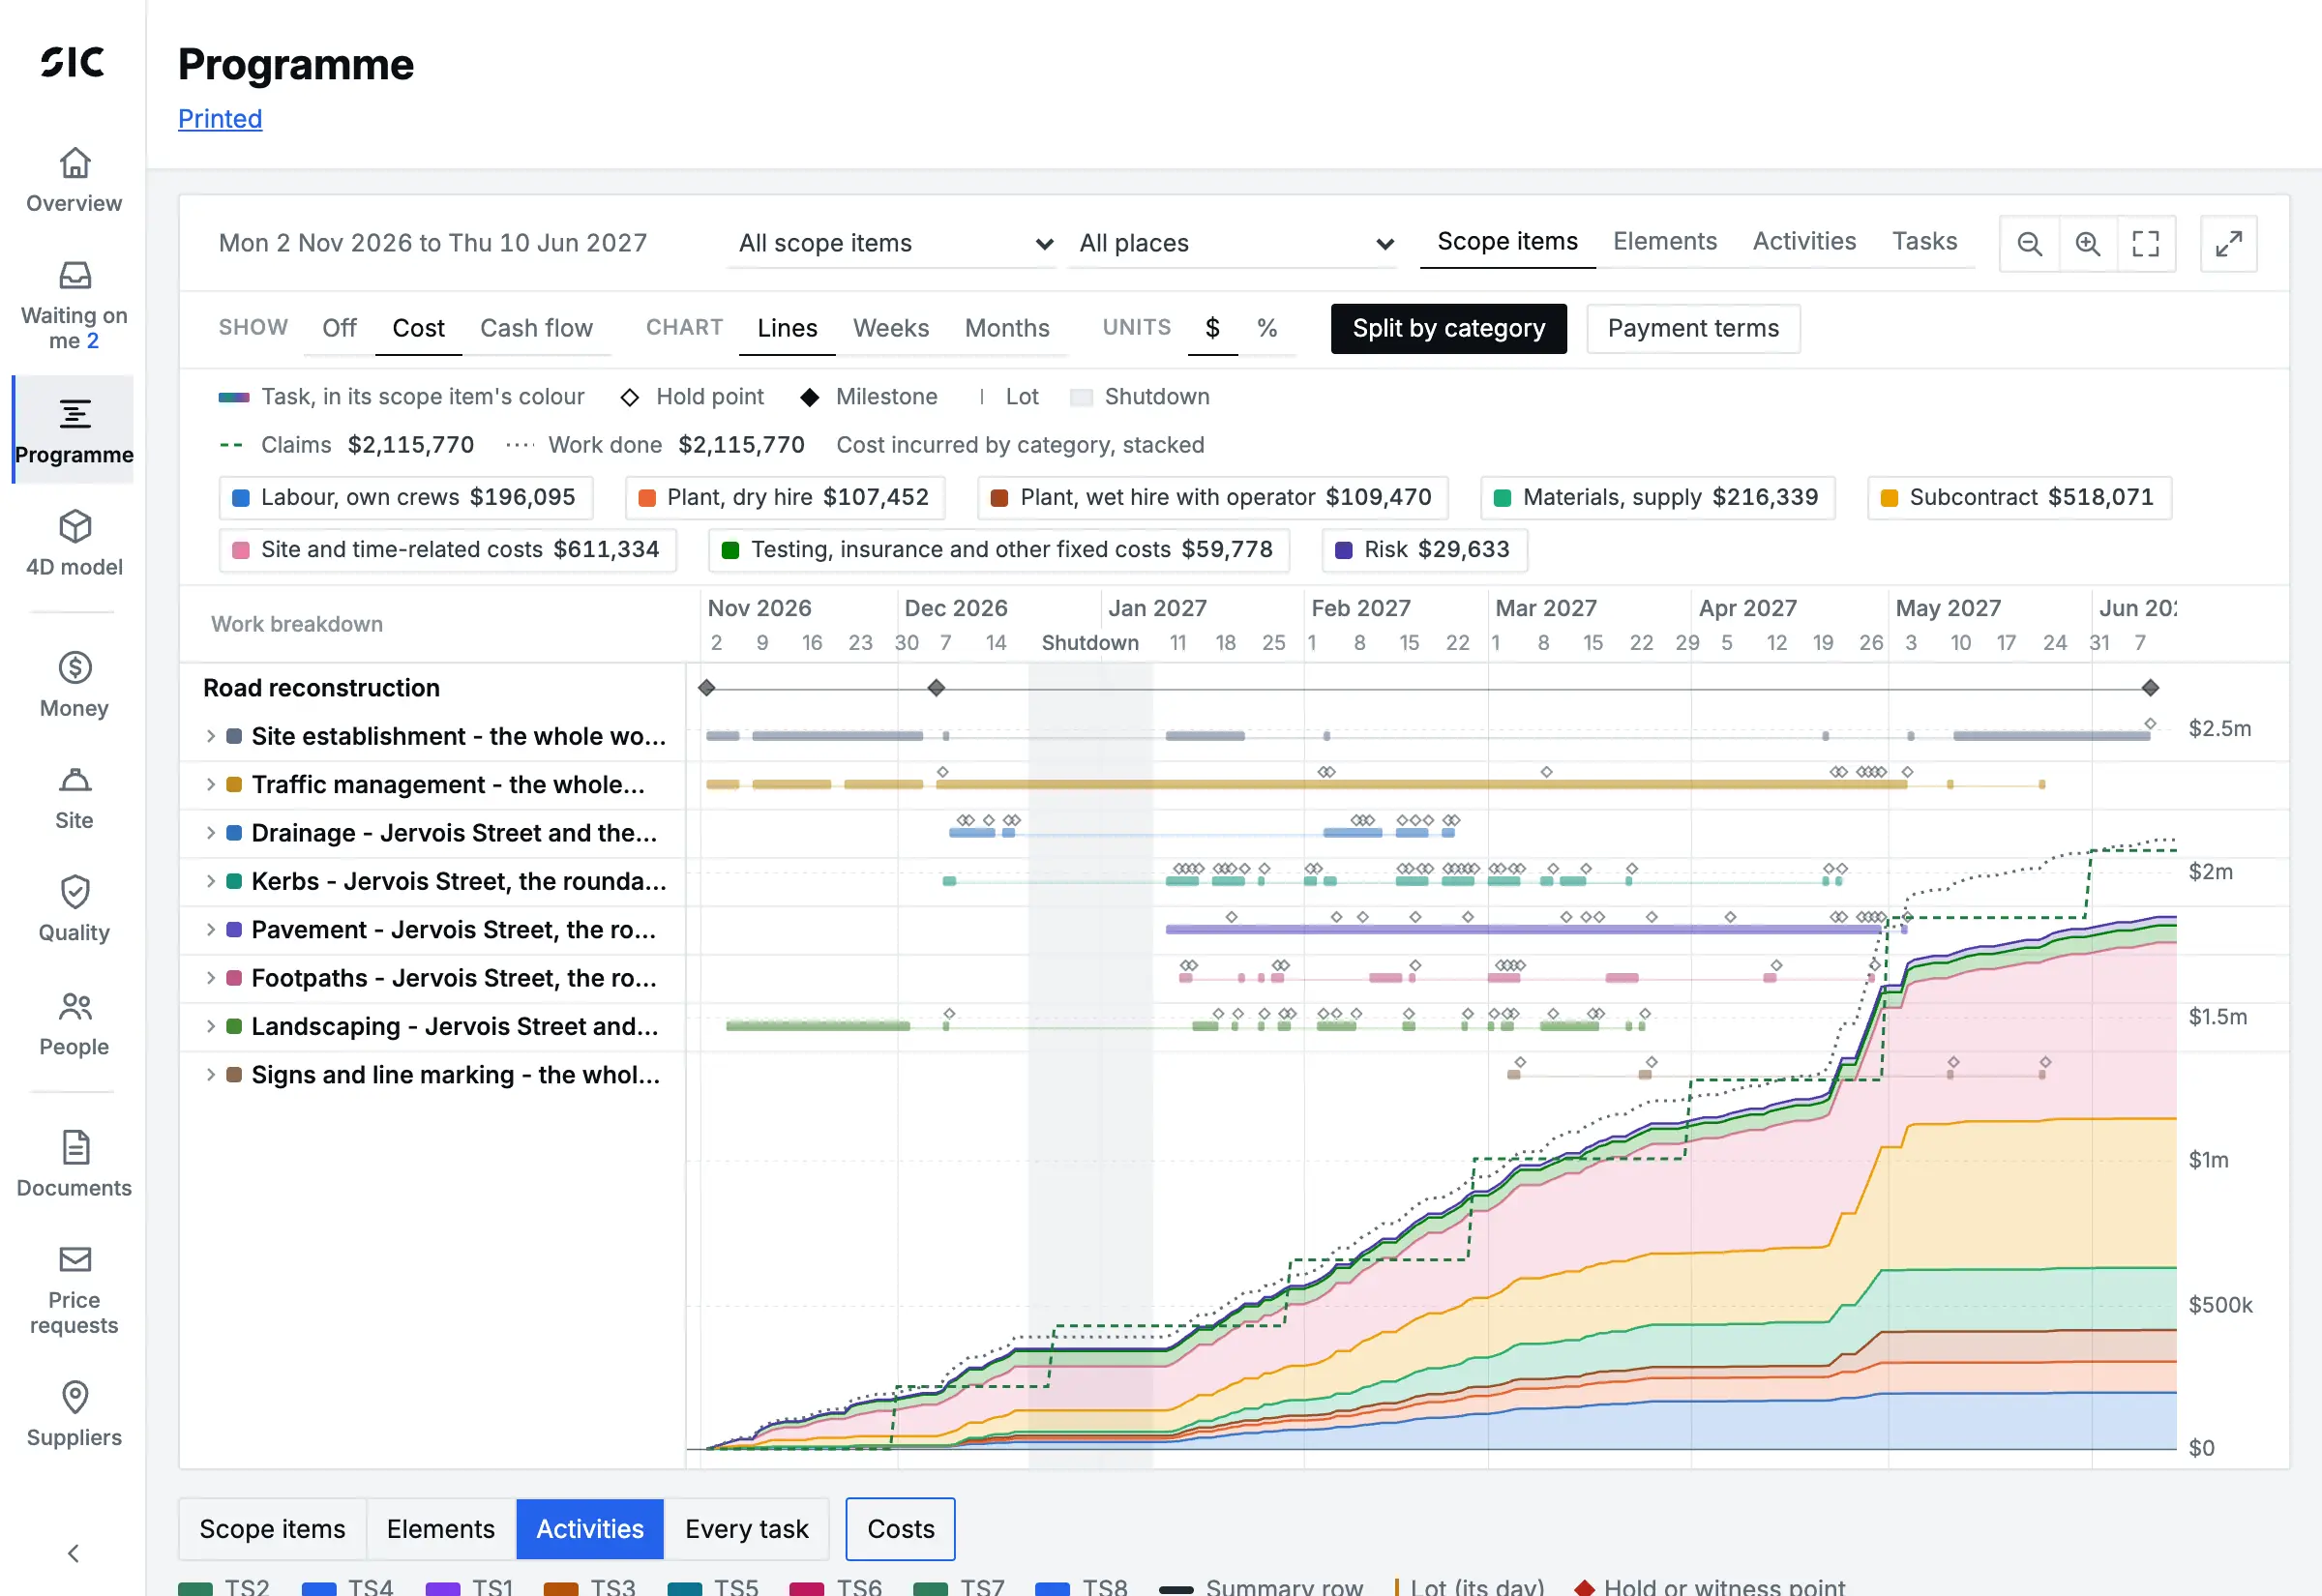Select Every task bottom tab
Image resolution: width=2322 pixels, height=1596 pixels.
(746, 1529)
